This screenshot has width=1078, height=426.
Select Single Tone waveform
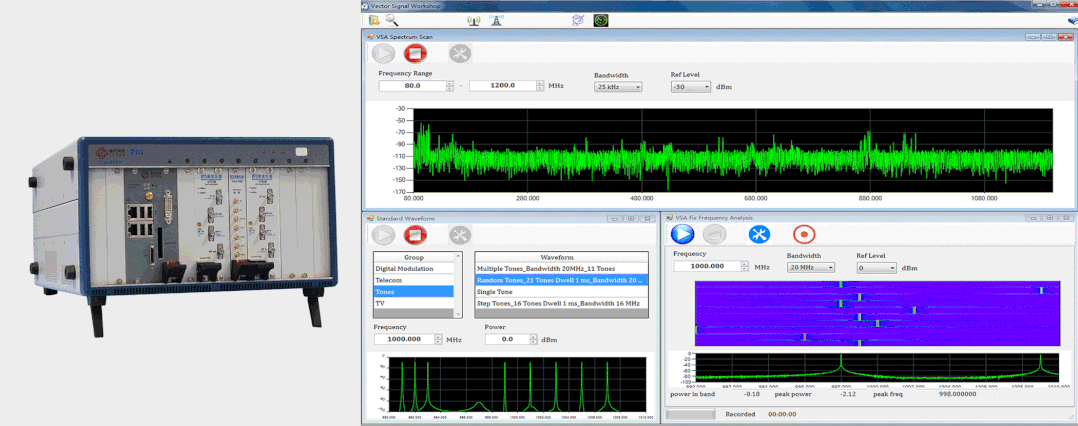pyautogui.click(x=561, y=291)
